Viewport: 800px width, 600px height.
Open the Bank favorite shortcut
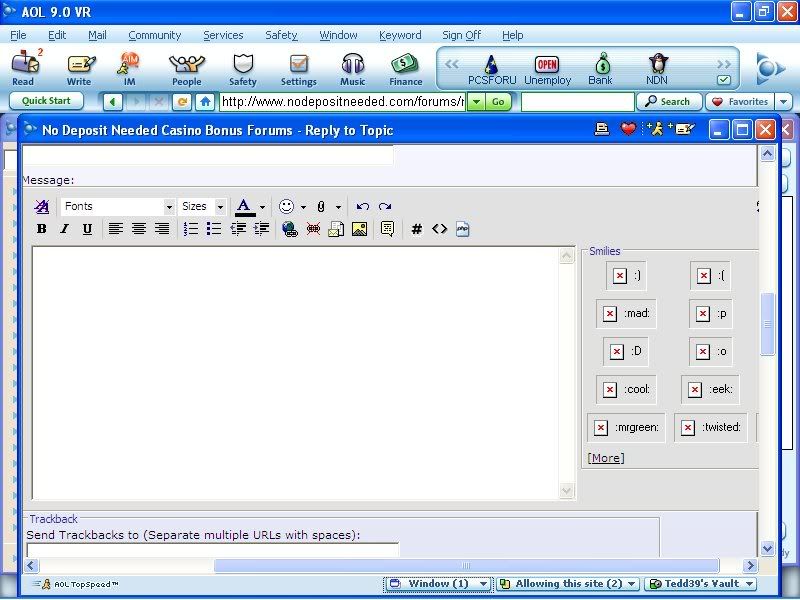point(601,70)
